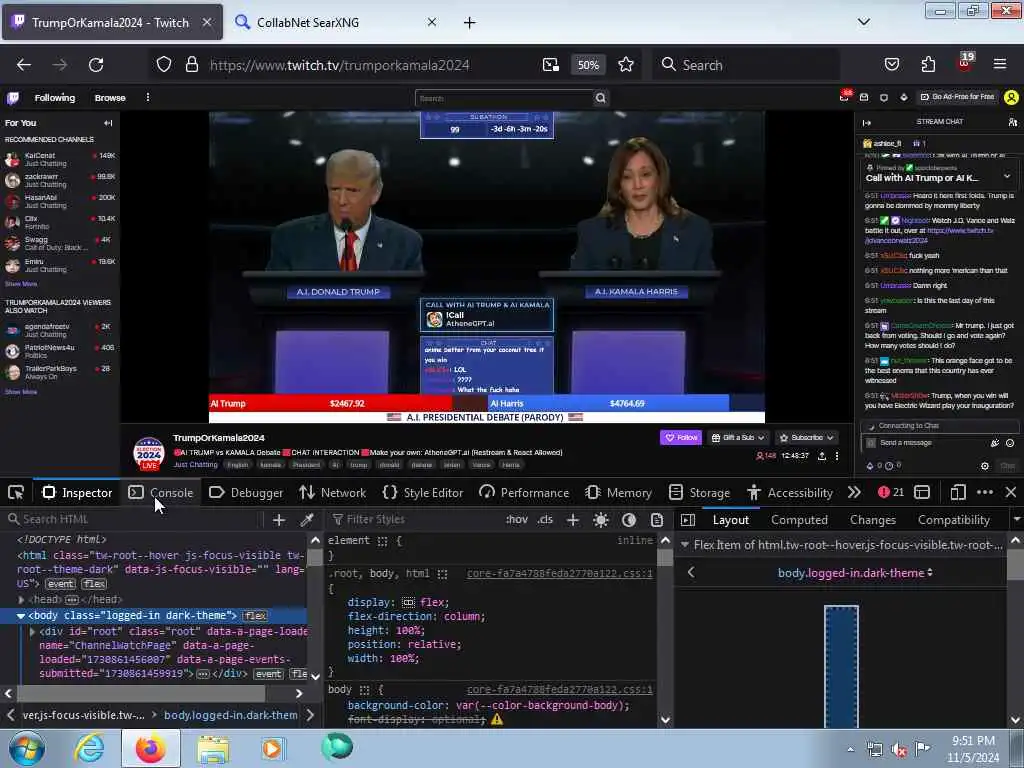The height and width of the screenshot is (768, 1024).
Task: Open the Debugger tab
Action: [x=246, y=492]
